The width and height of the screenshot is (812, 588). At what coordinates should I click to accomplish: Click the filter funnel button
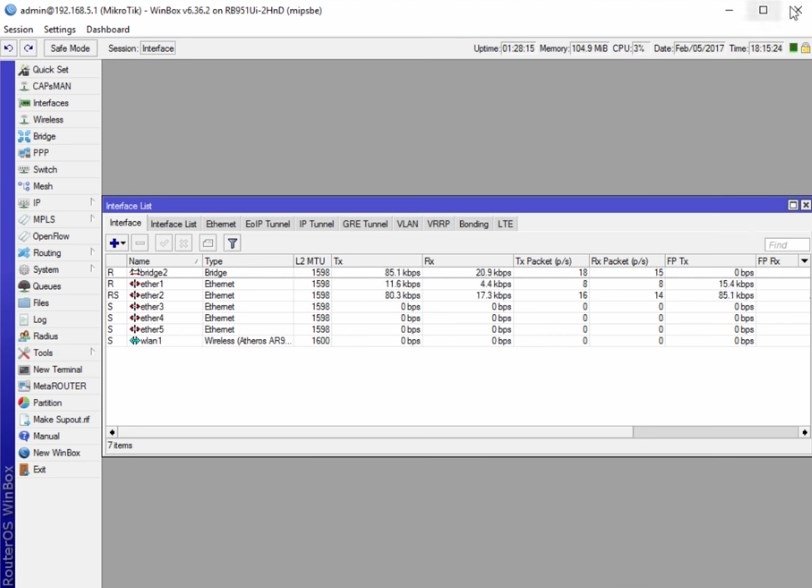(x=233, y=243)
